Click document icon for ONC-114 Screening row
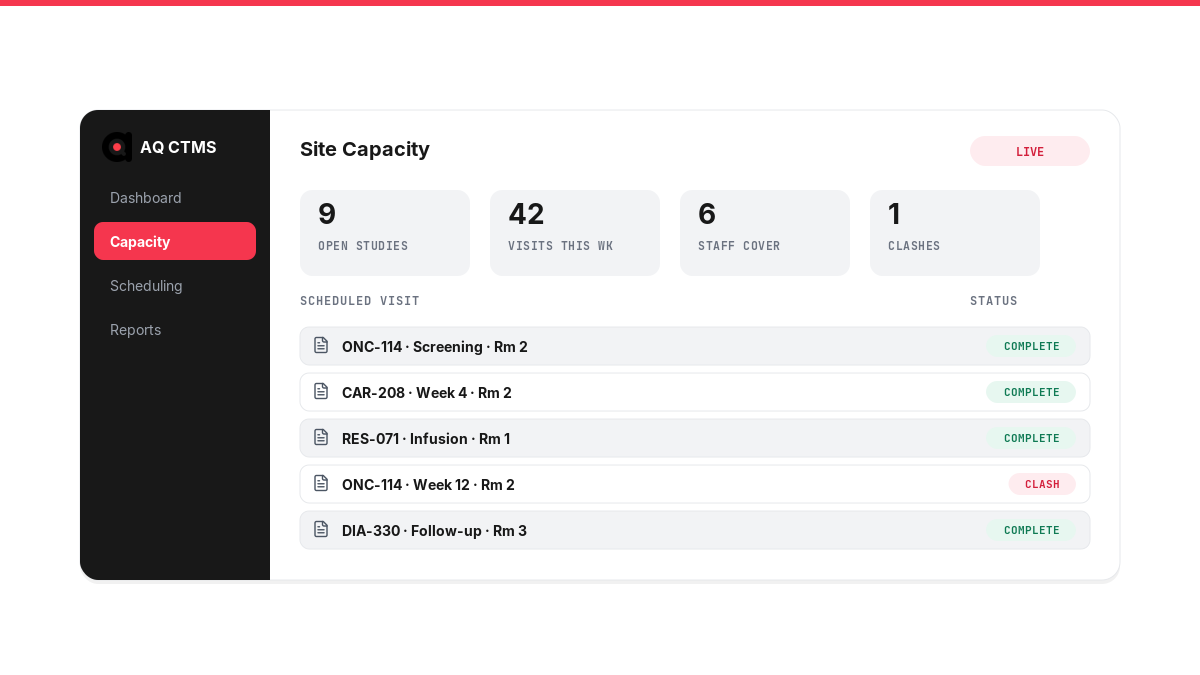The height and width of the screenshot is (675, 1200). (x=321, y=345)
